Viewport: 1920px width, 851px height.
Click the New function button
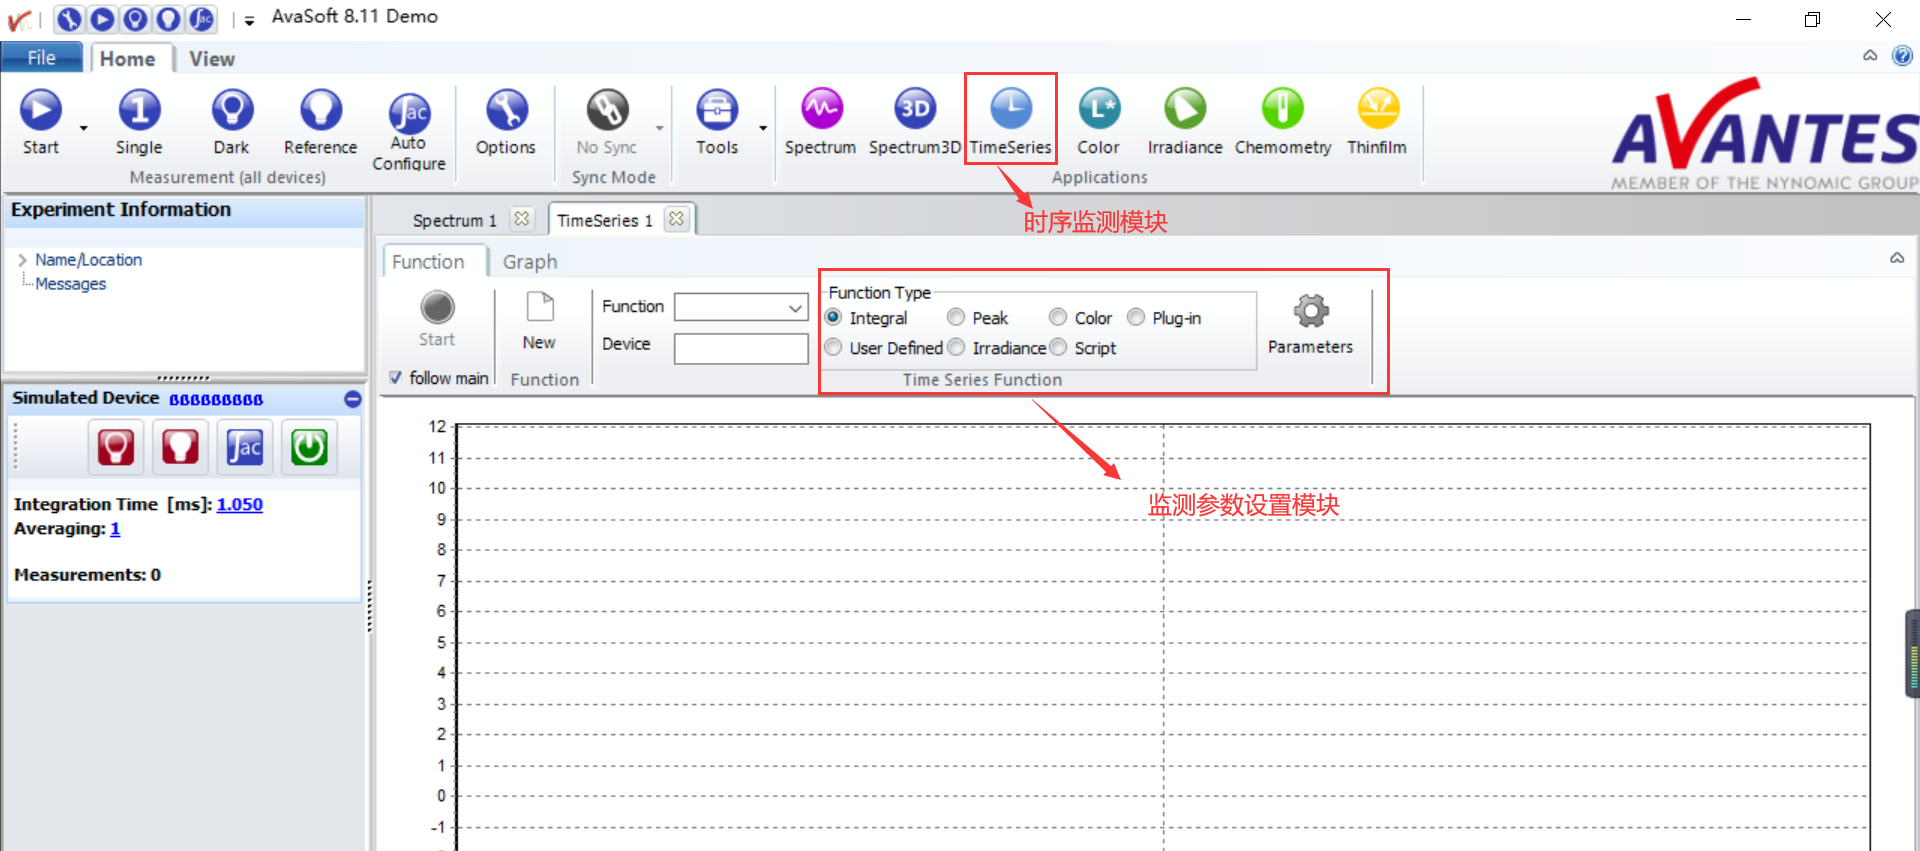539,320
